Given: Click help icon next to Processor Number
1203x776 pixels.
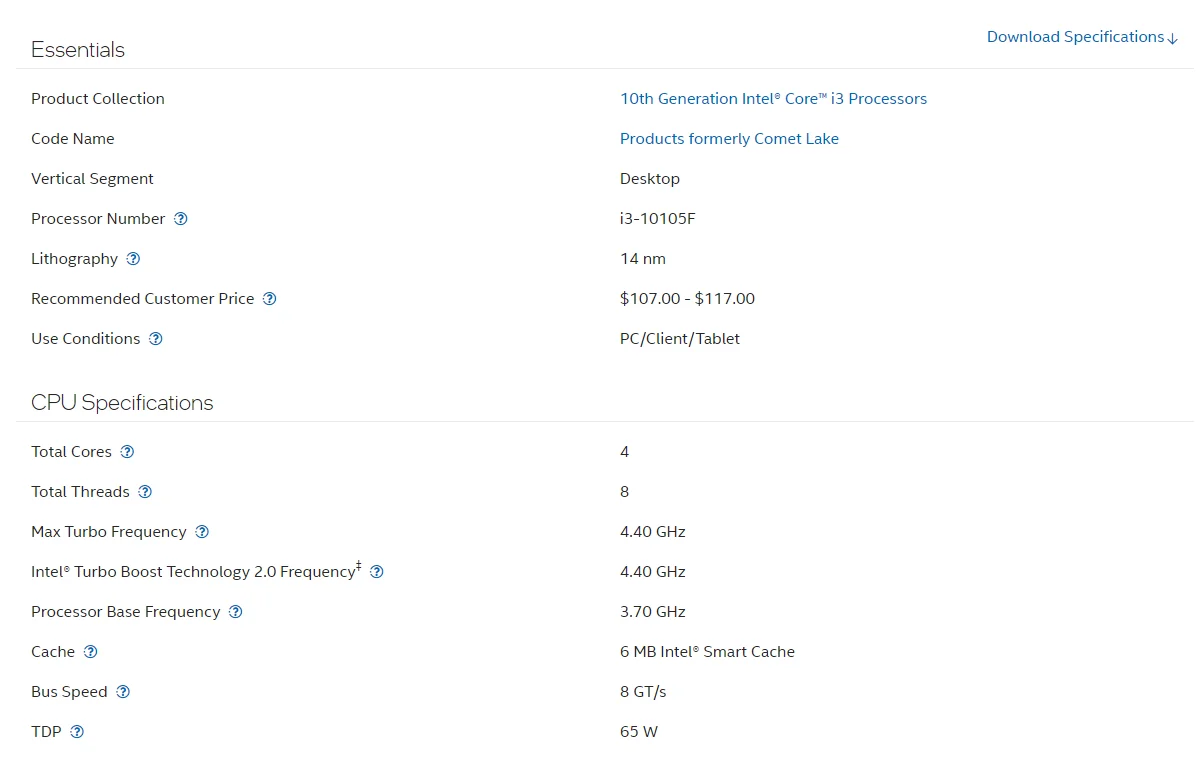Looking at the screenshot, I should click(181, 219).
